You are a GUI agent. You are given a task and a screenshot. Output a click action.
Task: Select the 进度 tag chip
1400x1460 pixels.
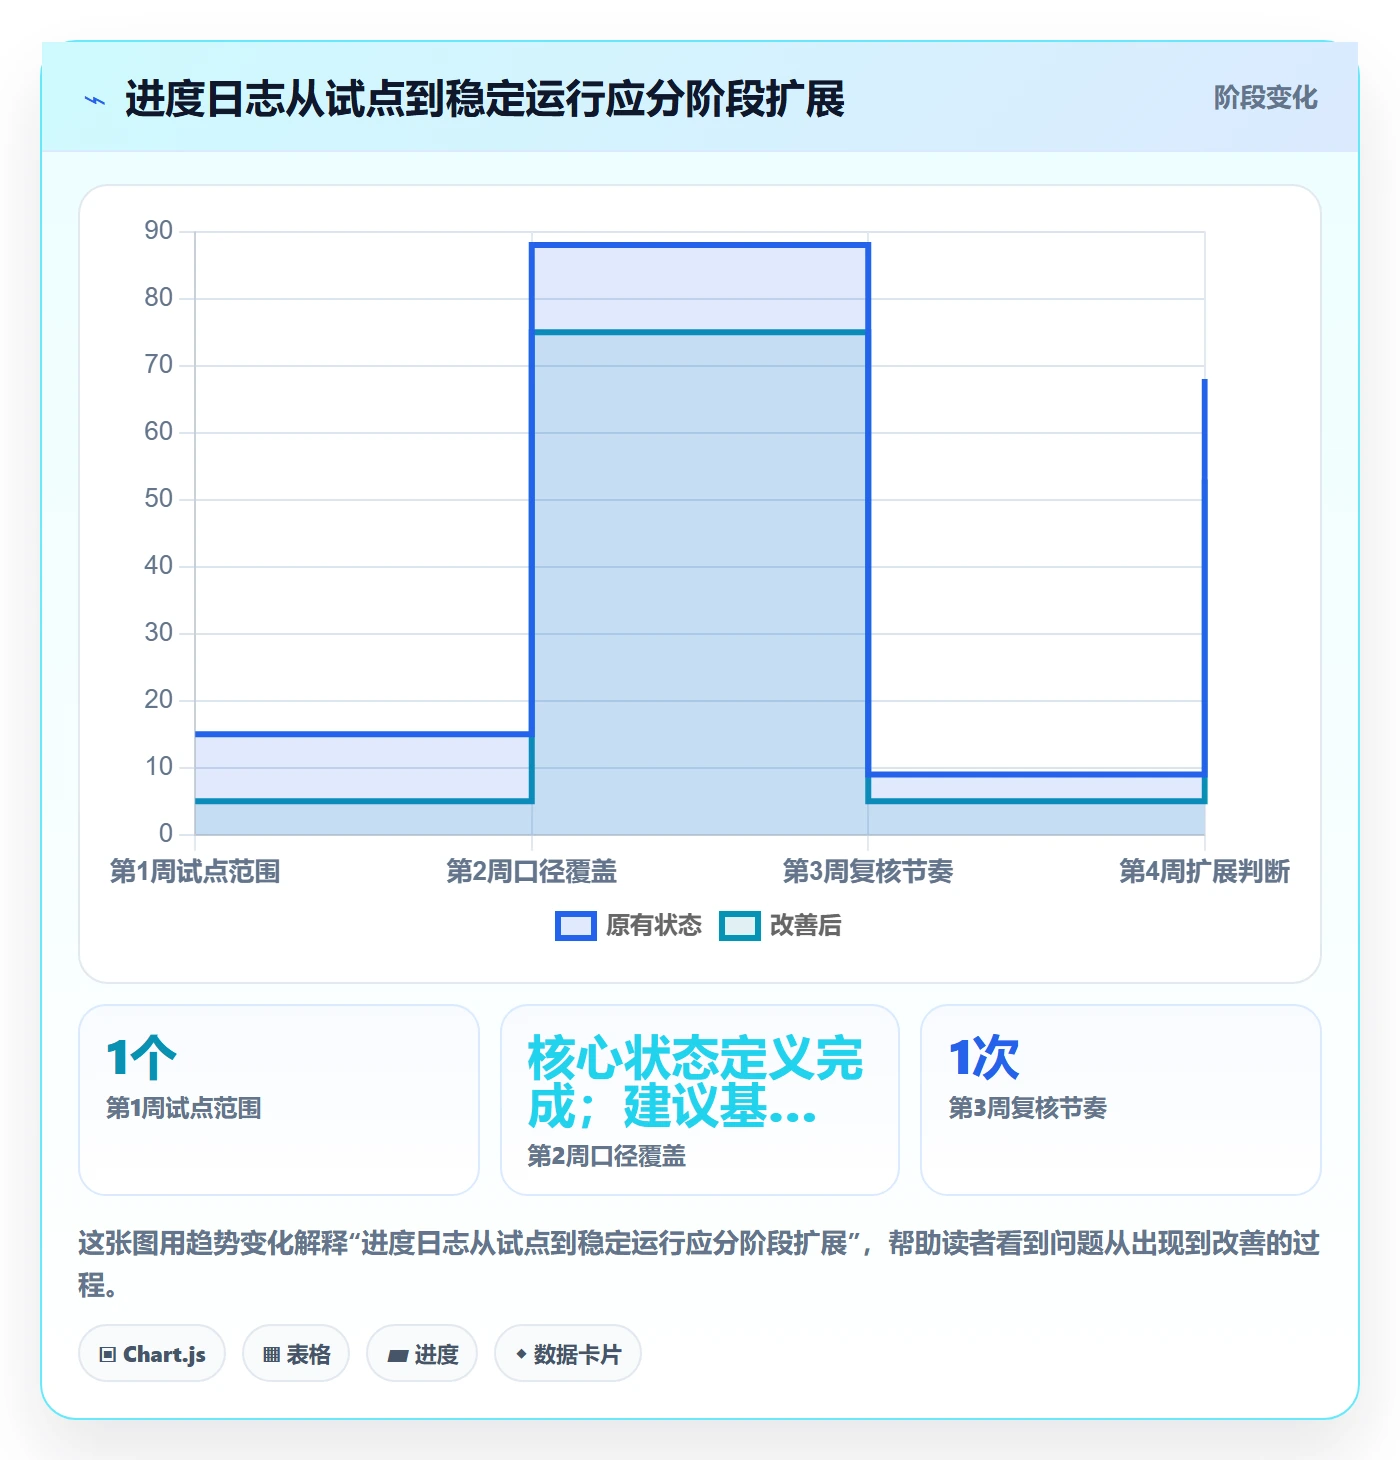pos(422,1354)
